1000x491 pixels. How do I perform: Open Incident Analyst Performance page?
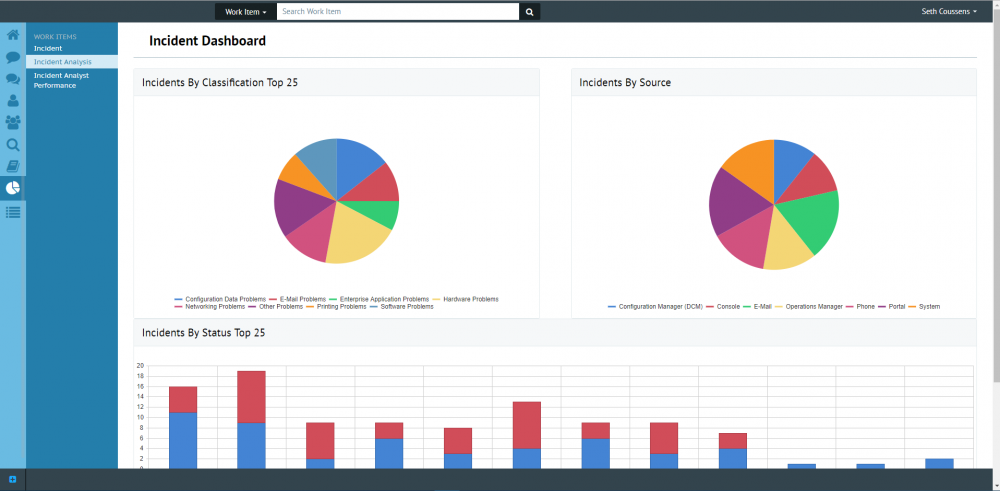[61, 80]
